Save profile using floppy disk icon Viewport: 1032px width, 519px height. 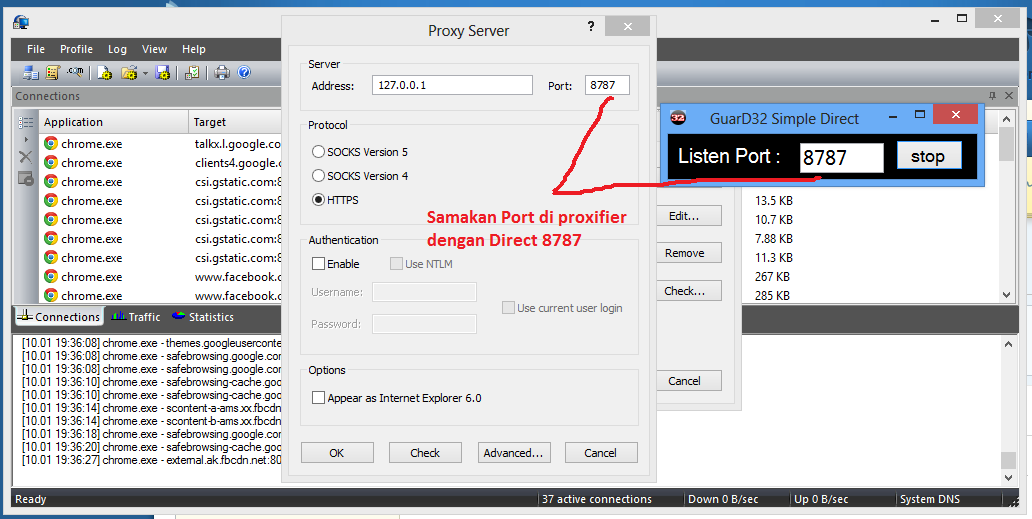point(163,73)
